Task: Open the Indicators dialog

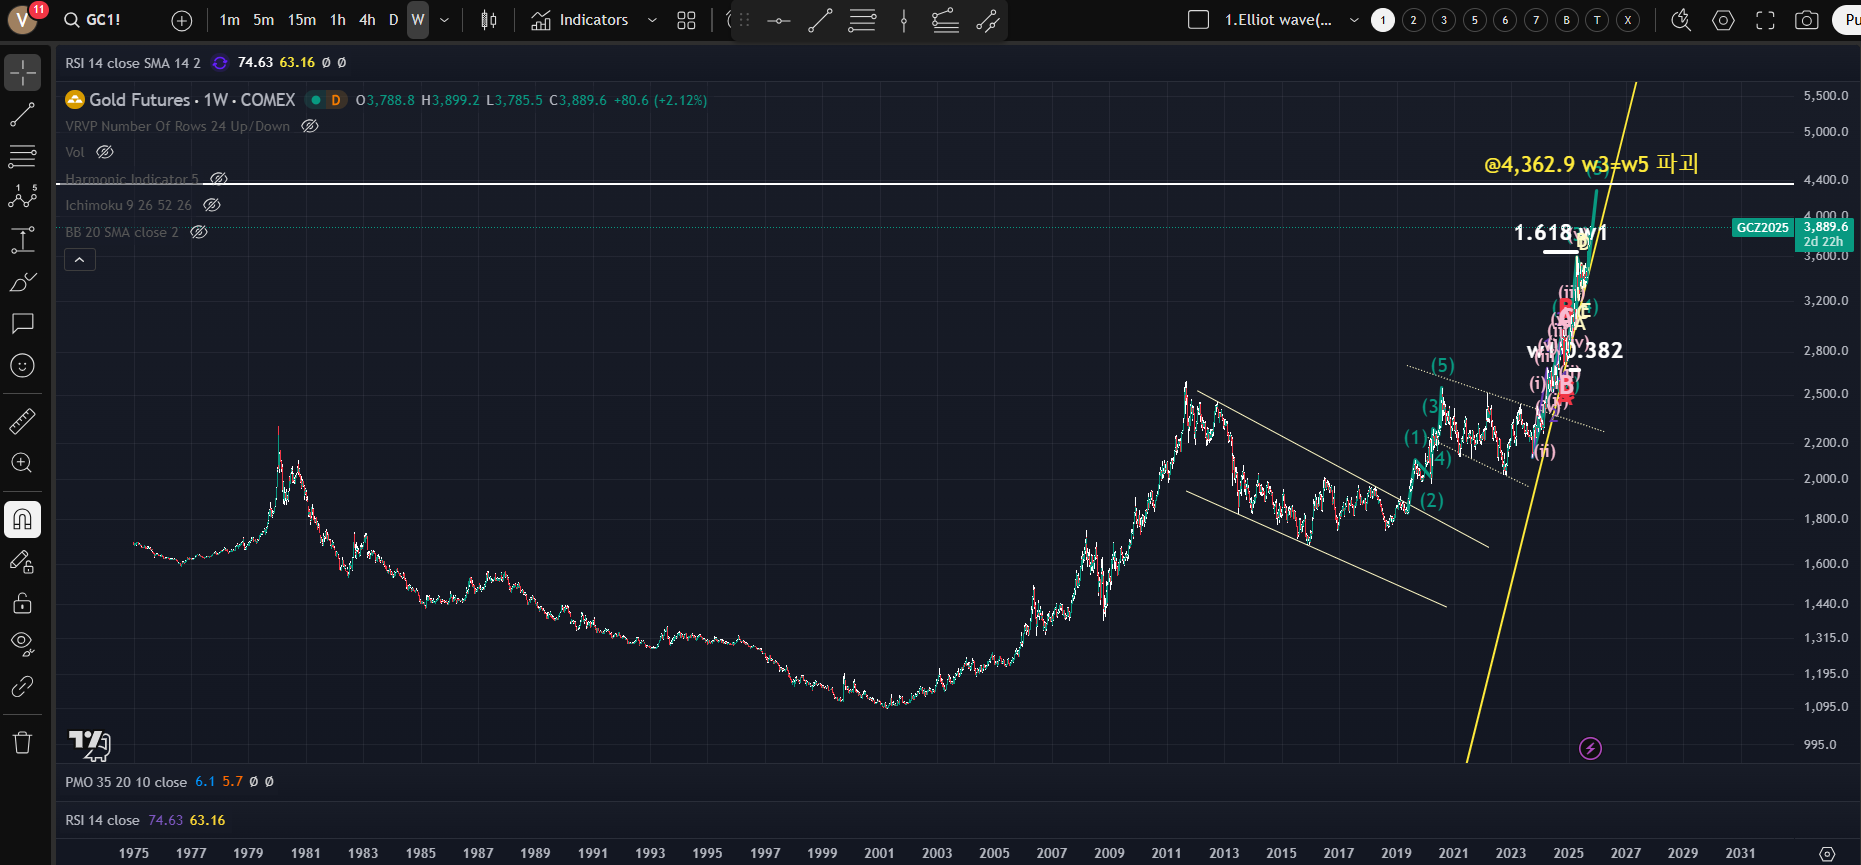Action: click(x=580, y=20)
